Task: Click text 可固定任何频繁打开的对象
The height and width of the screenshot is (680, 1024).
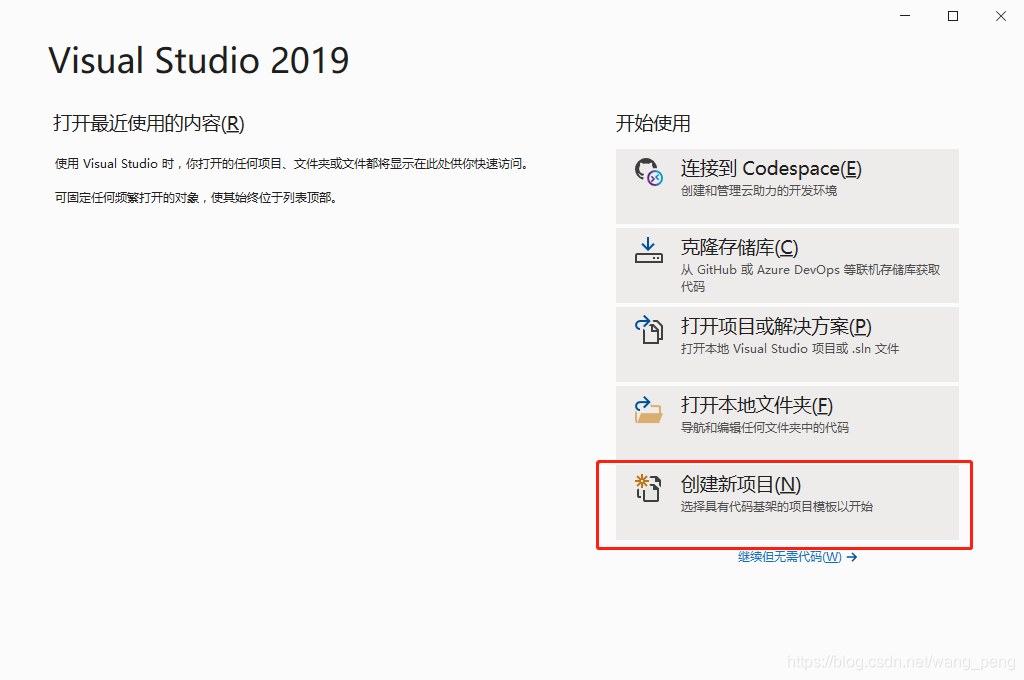Action: pyautogui.click(x=127, y=198)
